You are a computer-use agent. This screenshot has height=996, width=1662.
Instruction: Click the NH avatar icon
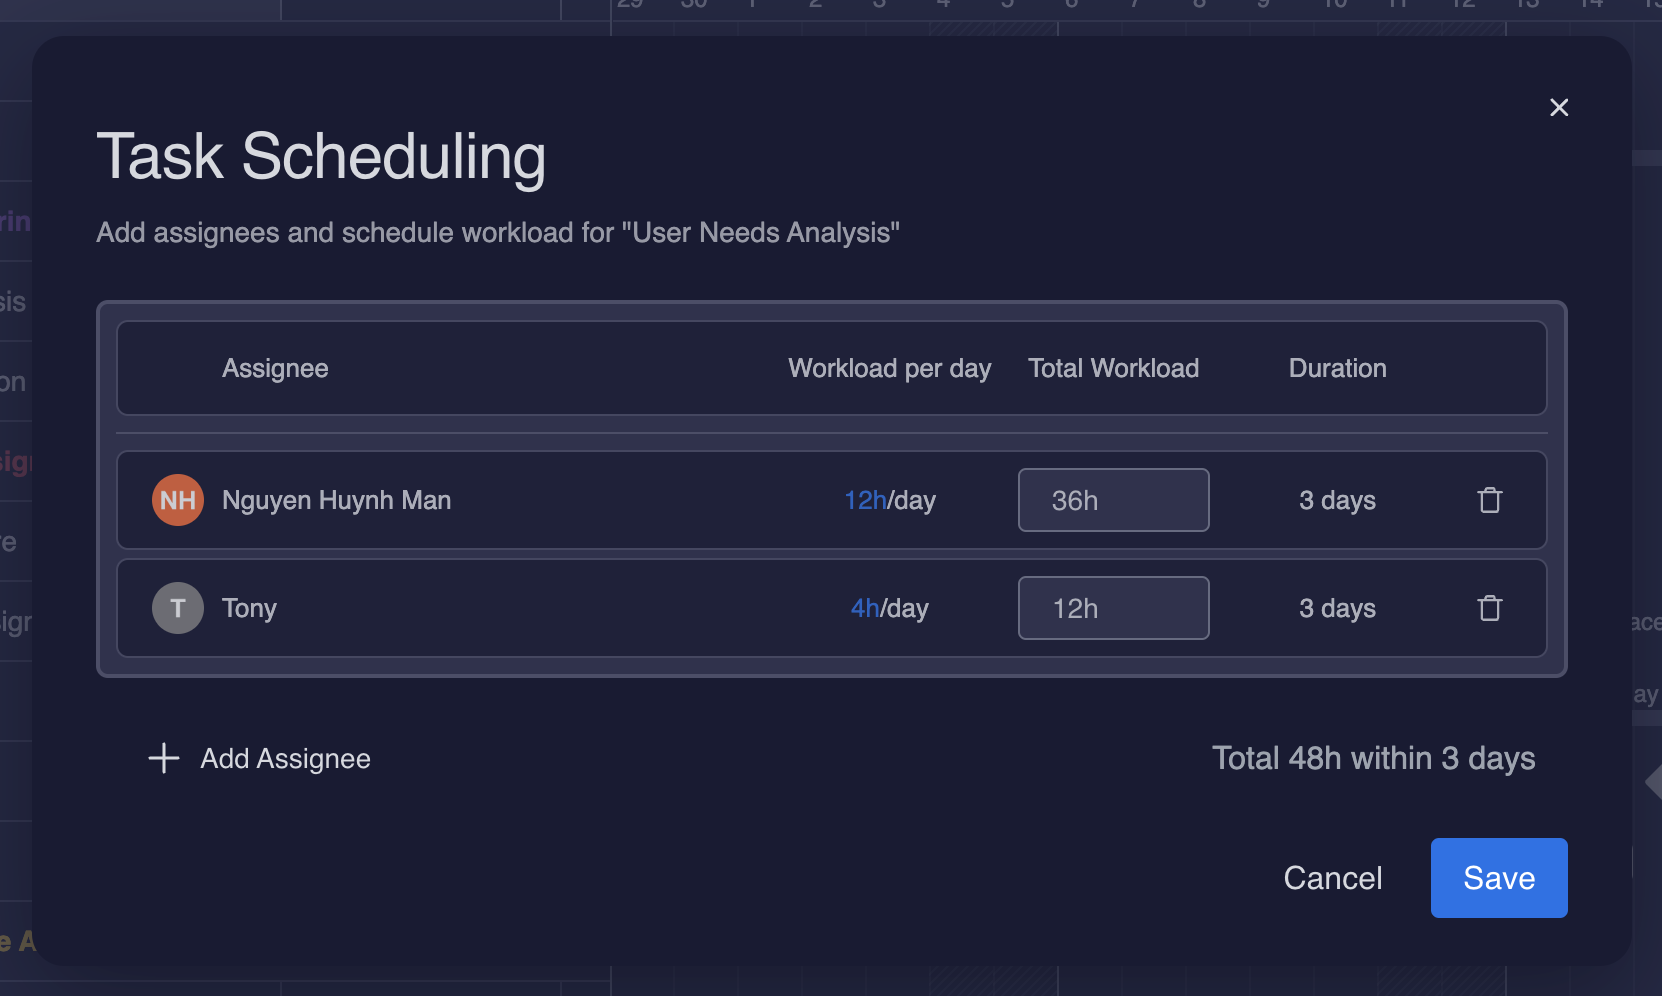178,500
